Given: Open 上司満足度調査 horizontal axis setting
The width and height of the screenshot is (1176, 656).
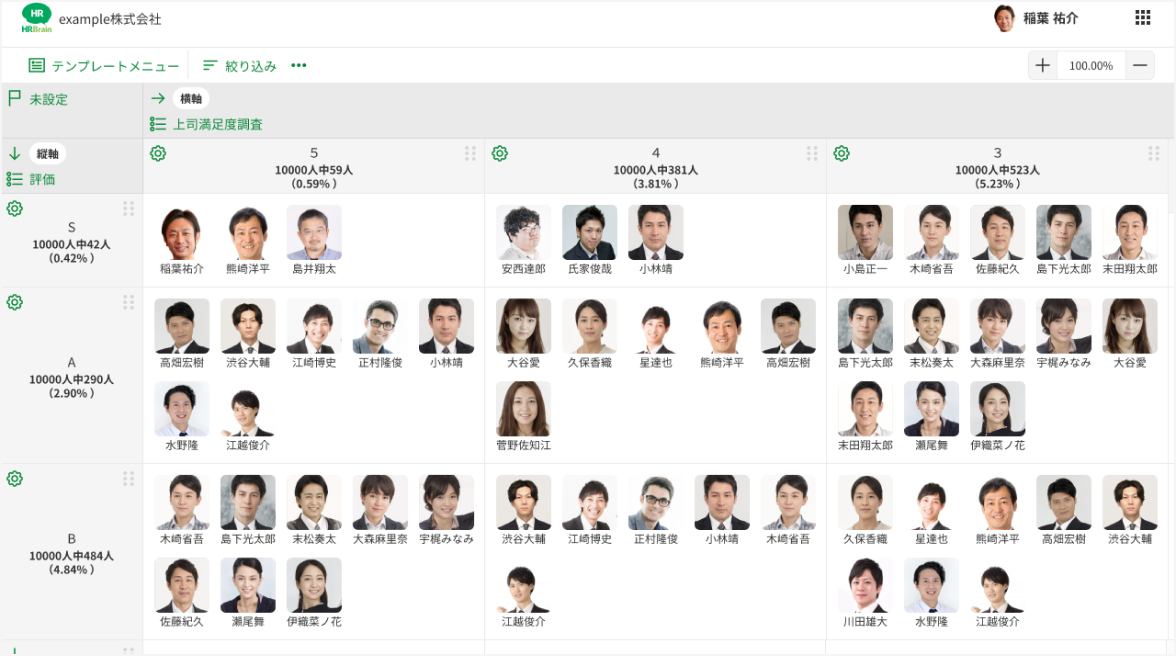Looking at the screenshot, I should click(x=206, y=124).
